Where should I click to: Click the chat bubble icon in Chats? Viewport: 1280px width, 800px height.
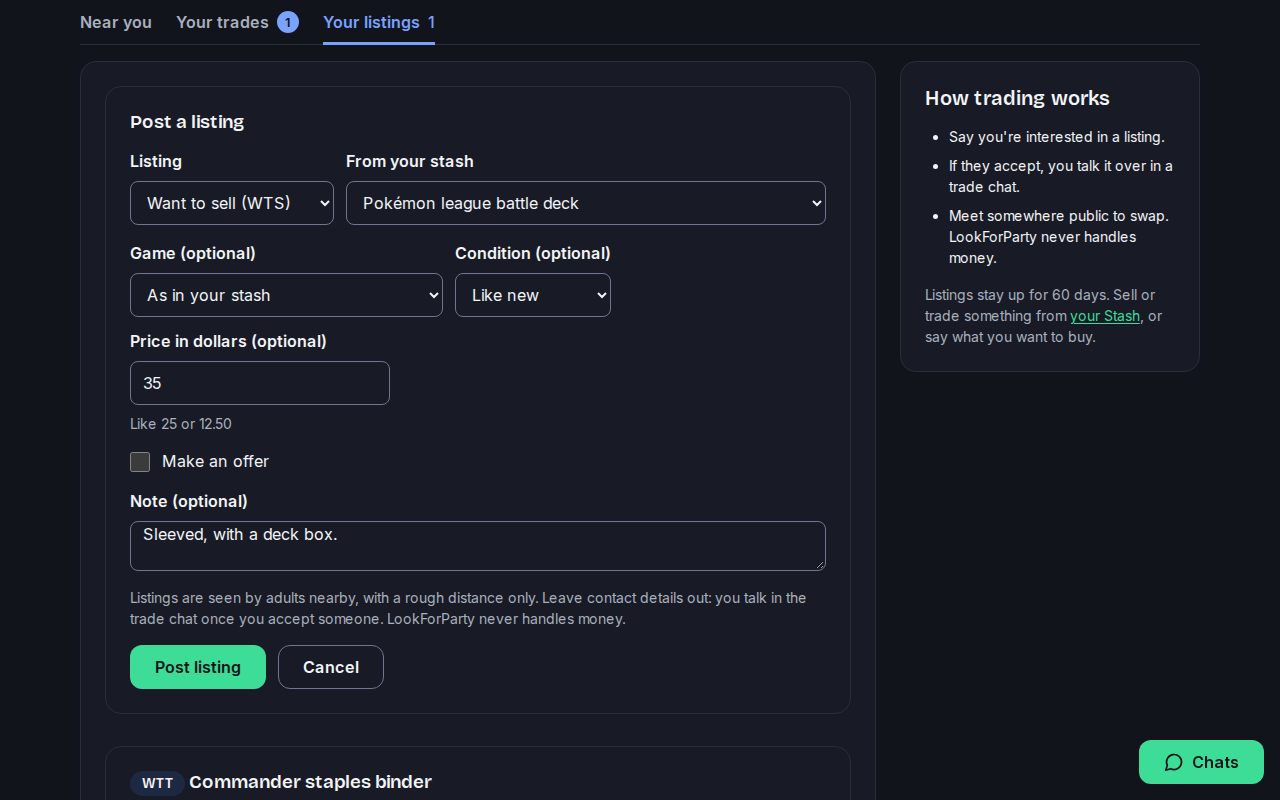pos(1174,762)
